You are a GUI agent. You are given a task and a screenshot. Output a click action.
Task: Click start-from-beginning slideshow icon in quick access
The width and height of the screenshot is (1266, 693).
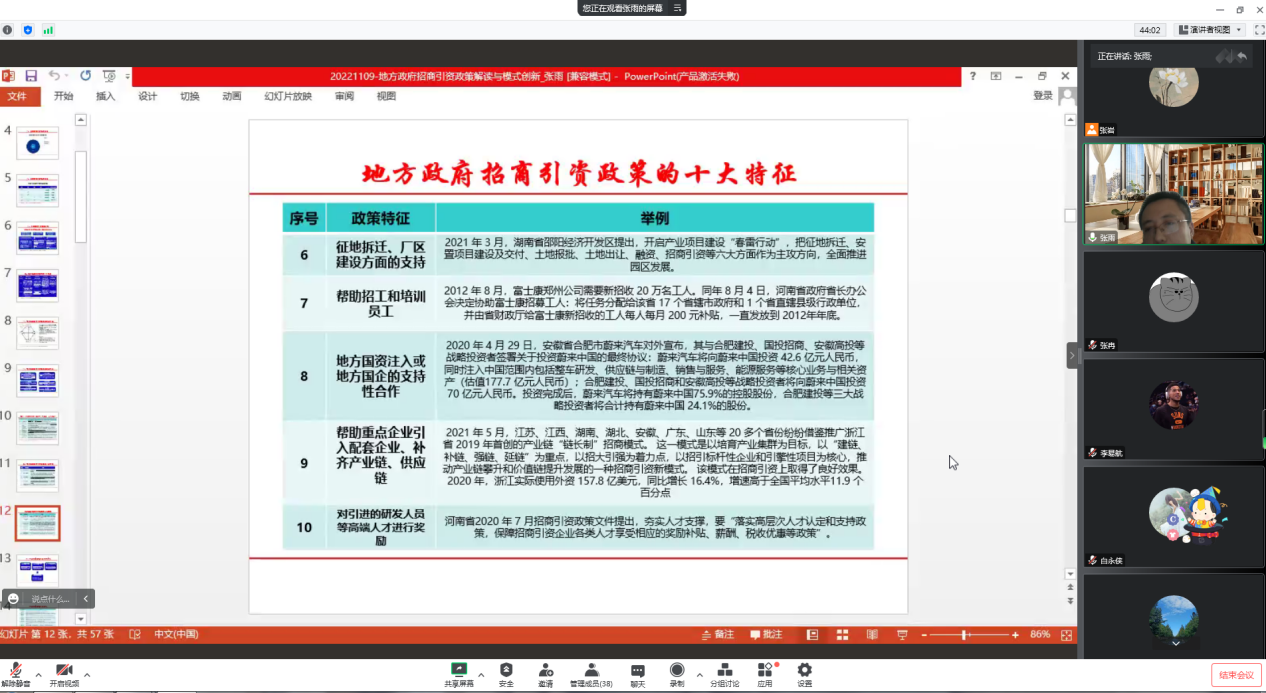109,76
